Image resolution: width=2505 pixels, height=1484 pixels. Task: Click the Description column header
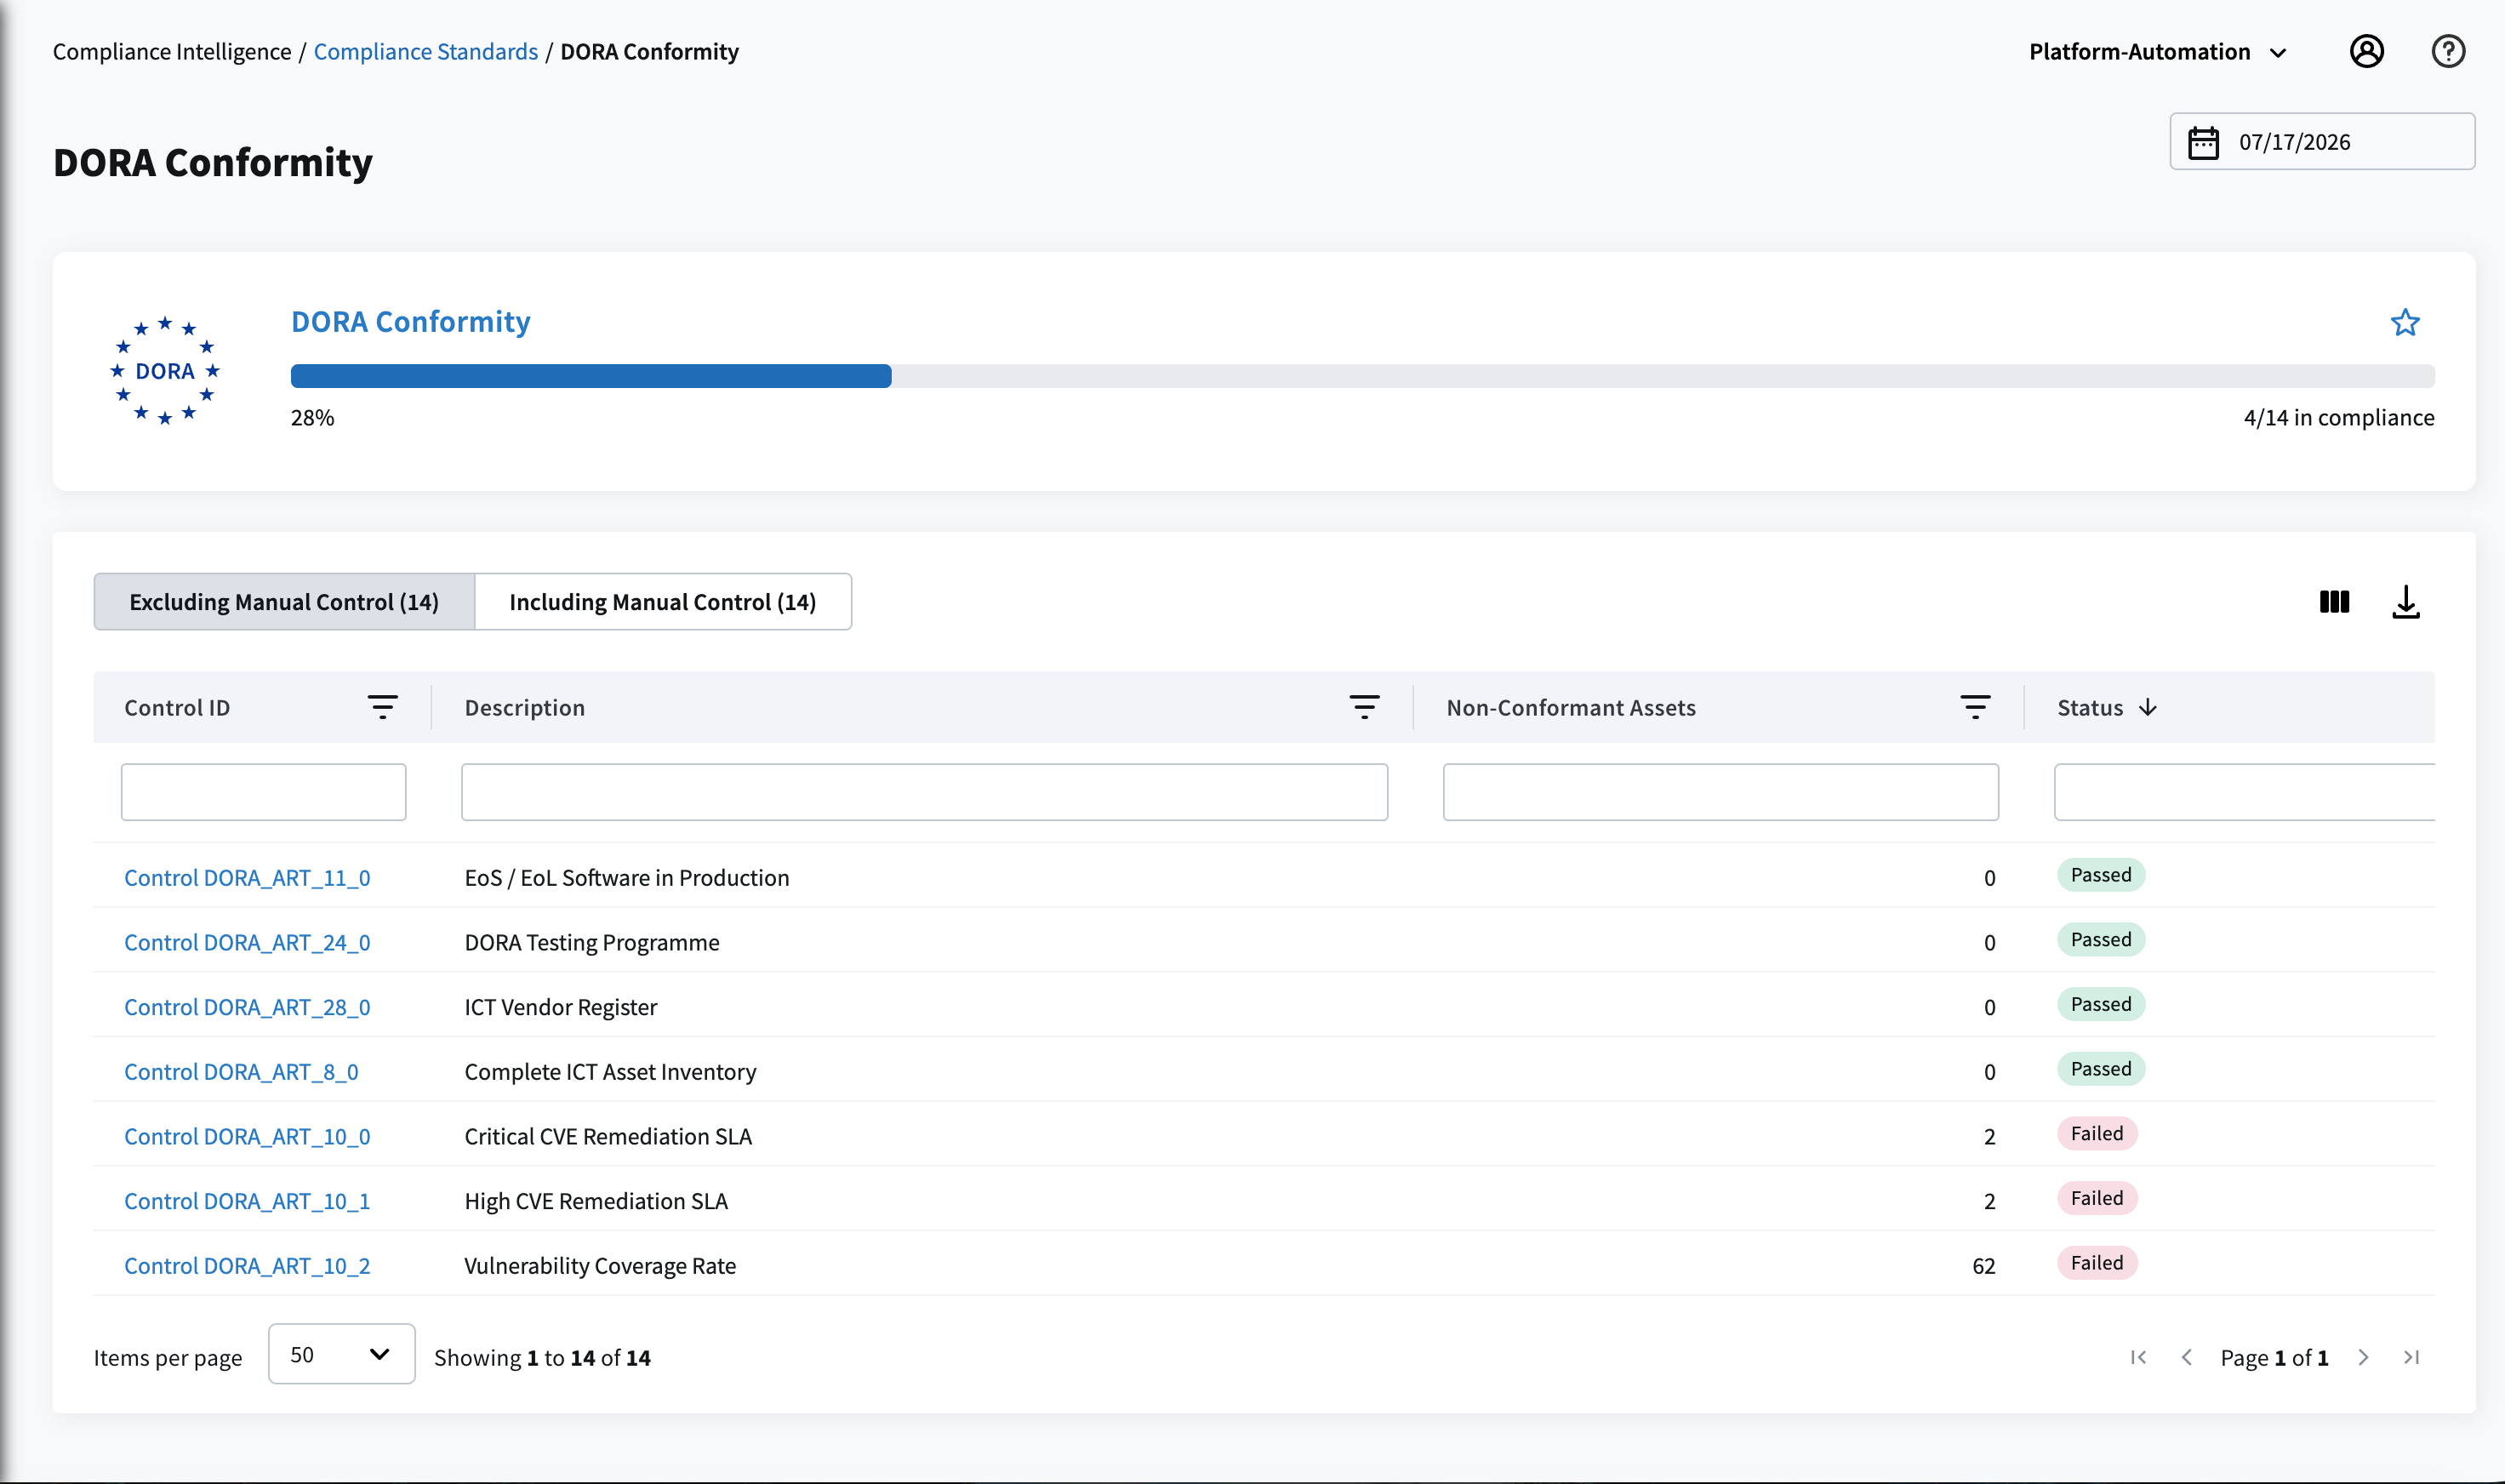(525, 707)
